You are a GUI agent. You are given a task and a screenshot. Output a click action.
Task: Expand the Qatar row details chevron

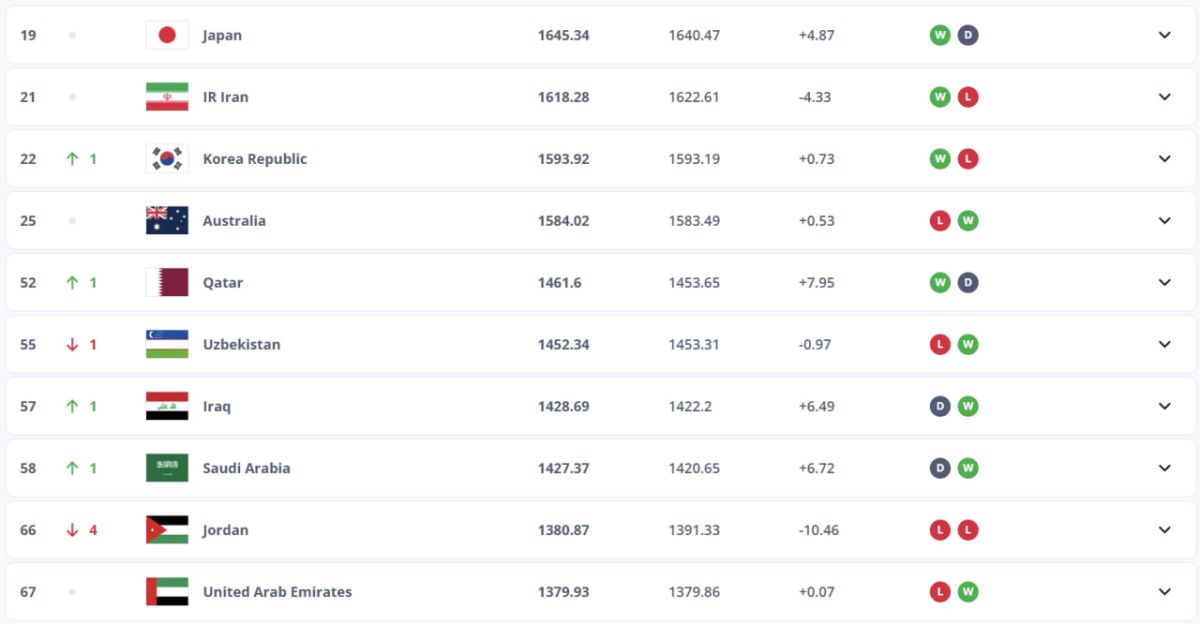(1164, 283)
